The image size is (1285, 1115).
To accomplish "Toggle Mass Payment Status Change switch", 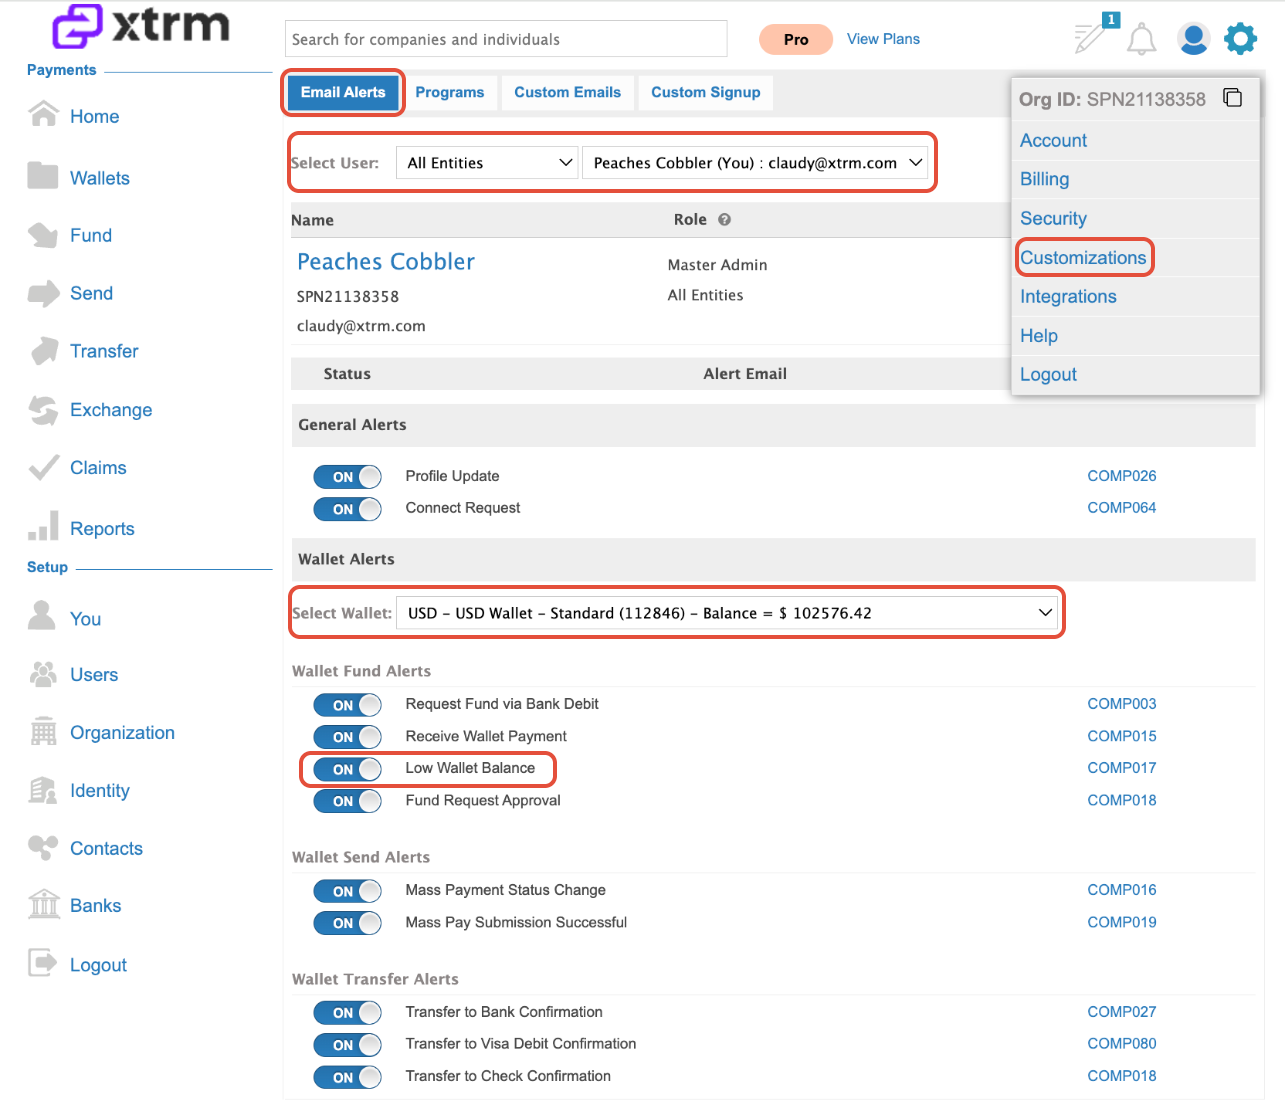I will [x=347, y=891].
